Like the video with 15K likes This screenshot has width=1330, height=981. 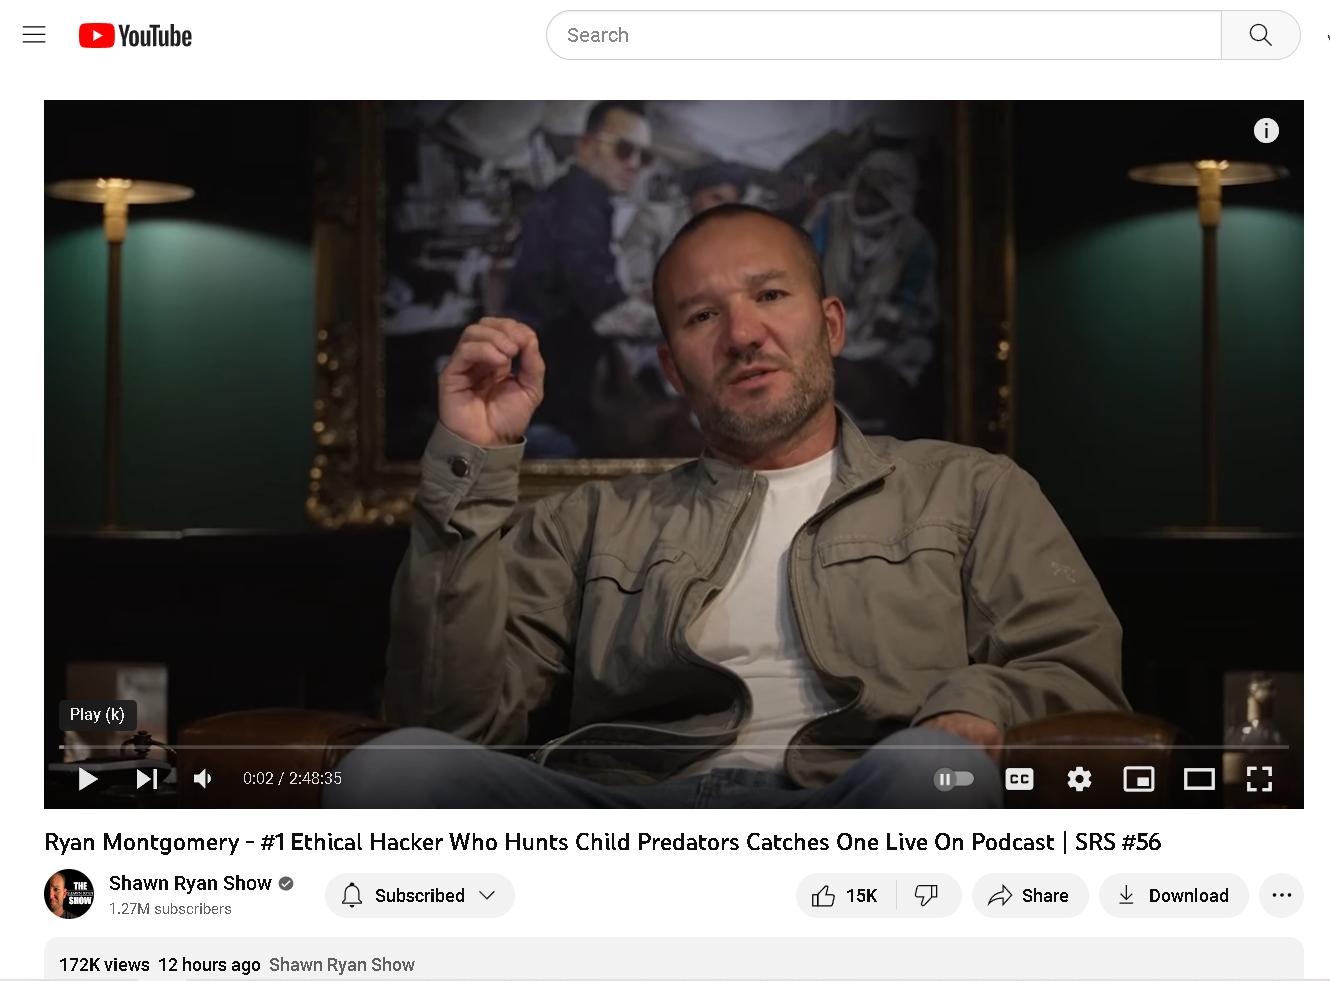[846, 895]
